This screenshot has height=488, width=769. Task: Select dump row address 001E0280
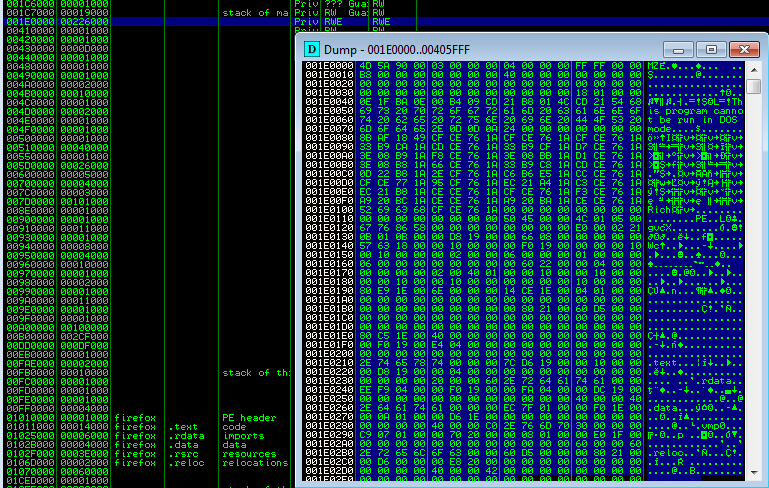[329, 426]
